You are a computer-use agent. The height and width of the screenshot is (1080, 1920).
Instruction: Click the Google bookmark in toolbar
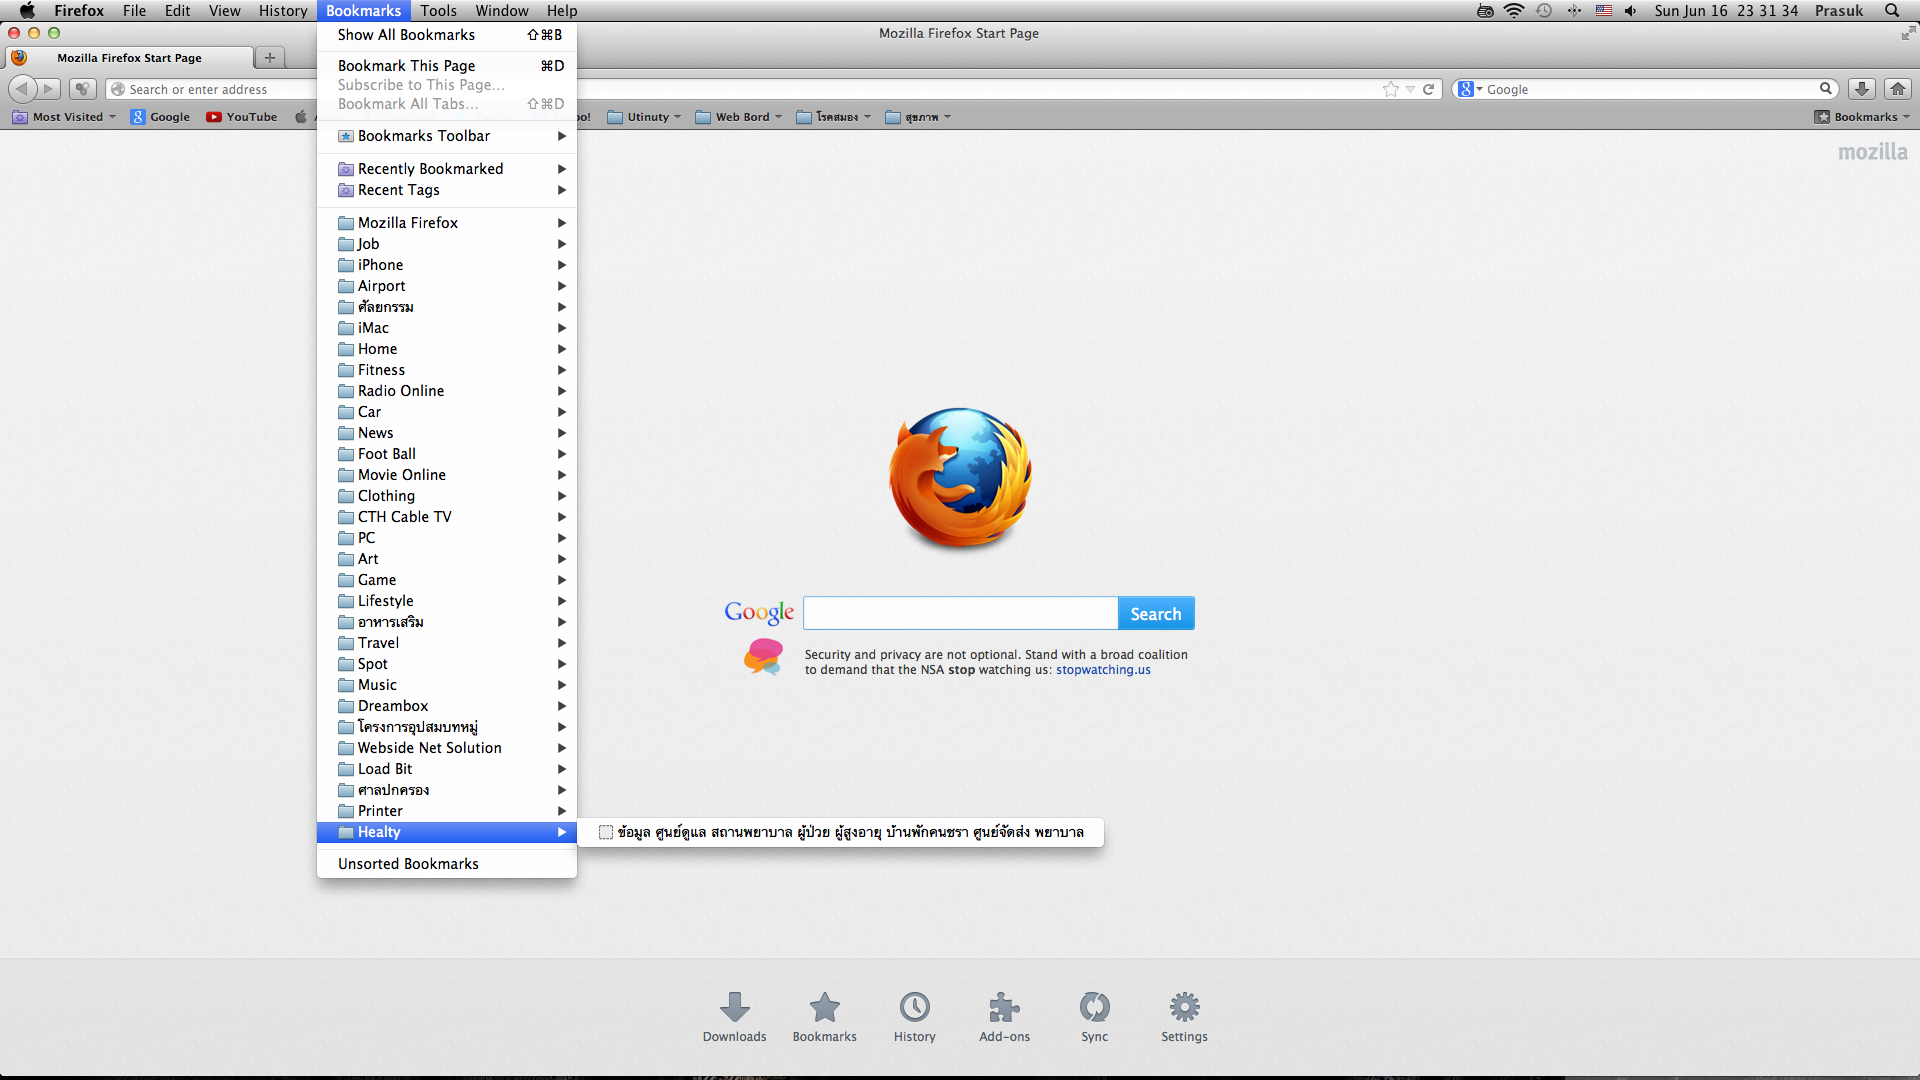coord(160,117)
